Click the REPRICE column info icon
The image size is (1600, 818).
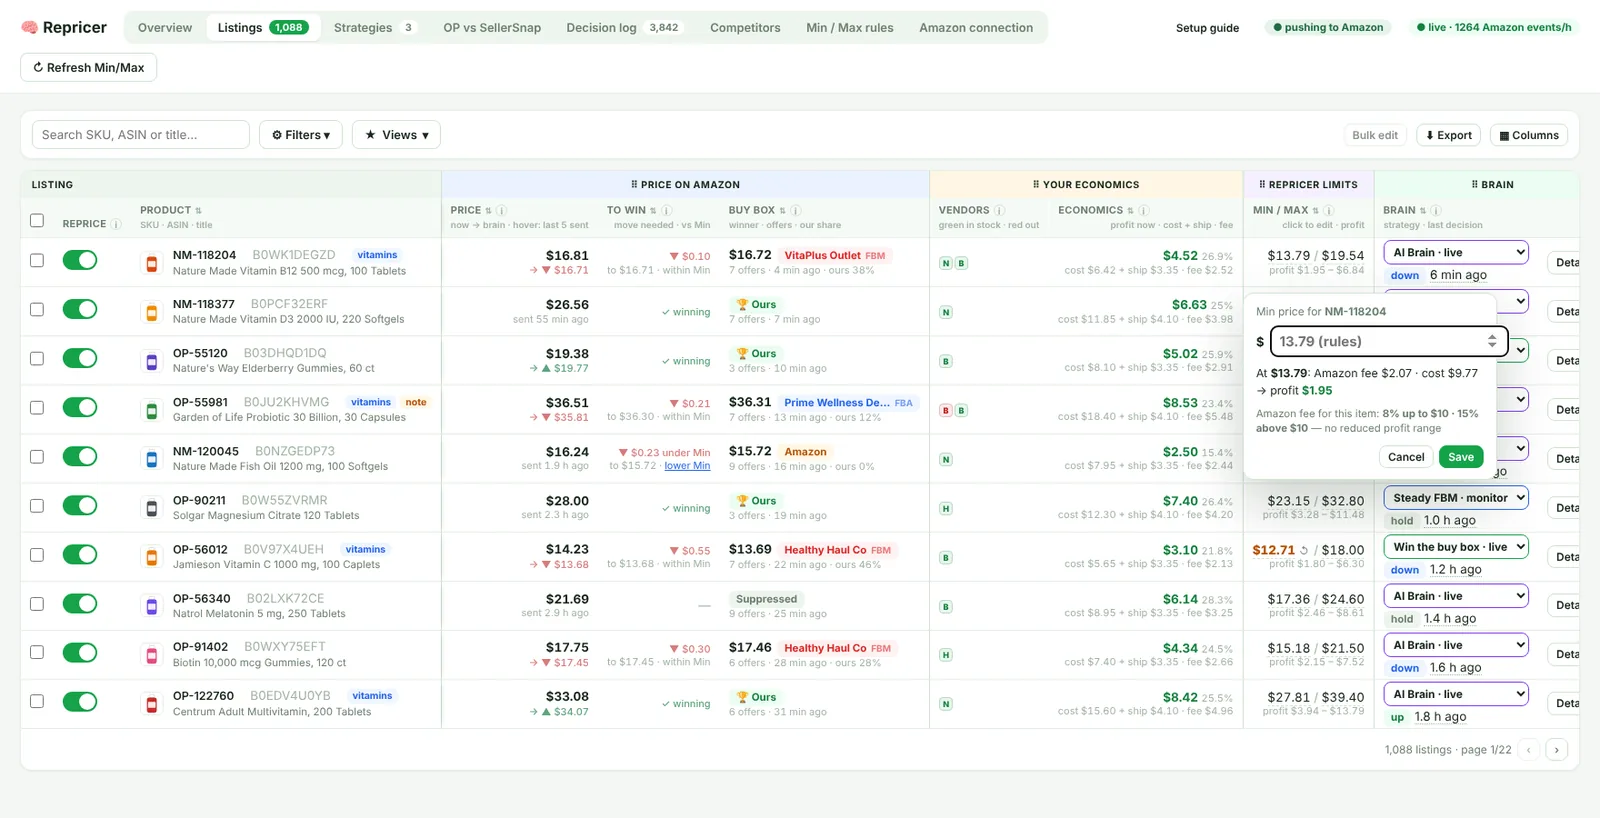point(116,224)
